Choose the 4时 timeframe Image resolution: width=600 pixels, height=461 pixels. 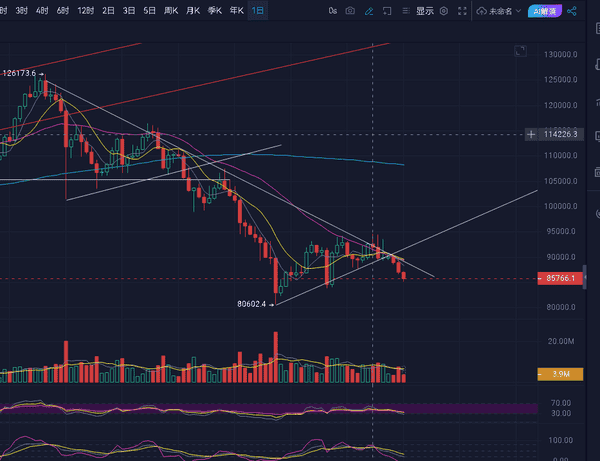(x=41, y=11)
